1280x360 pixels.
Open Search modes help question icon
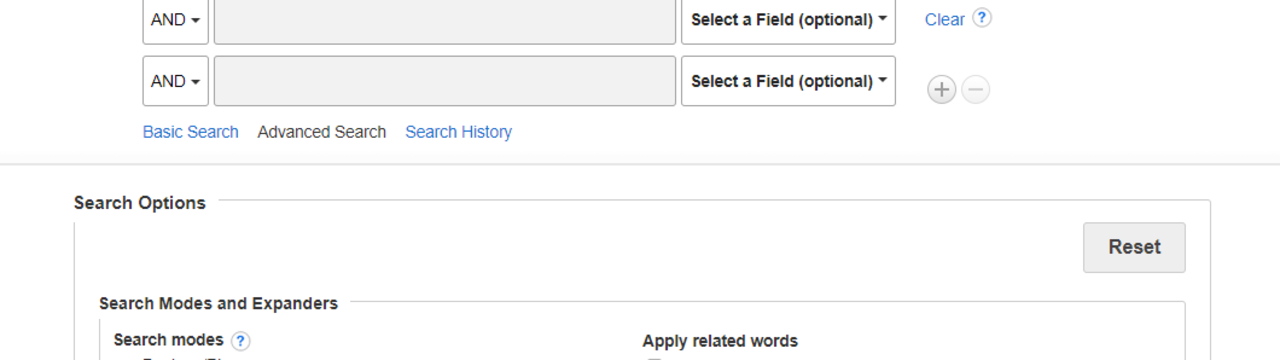pos(240,341)
